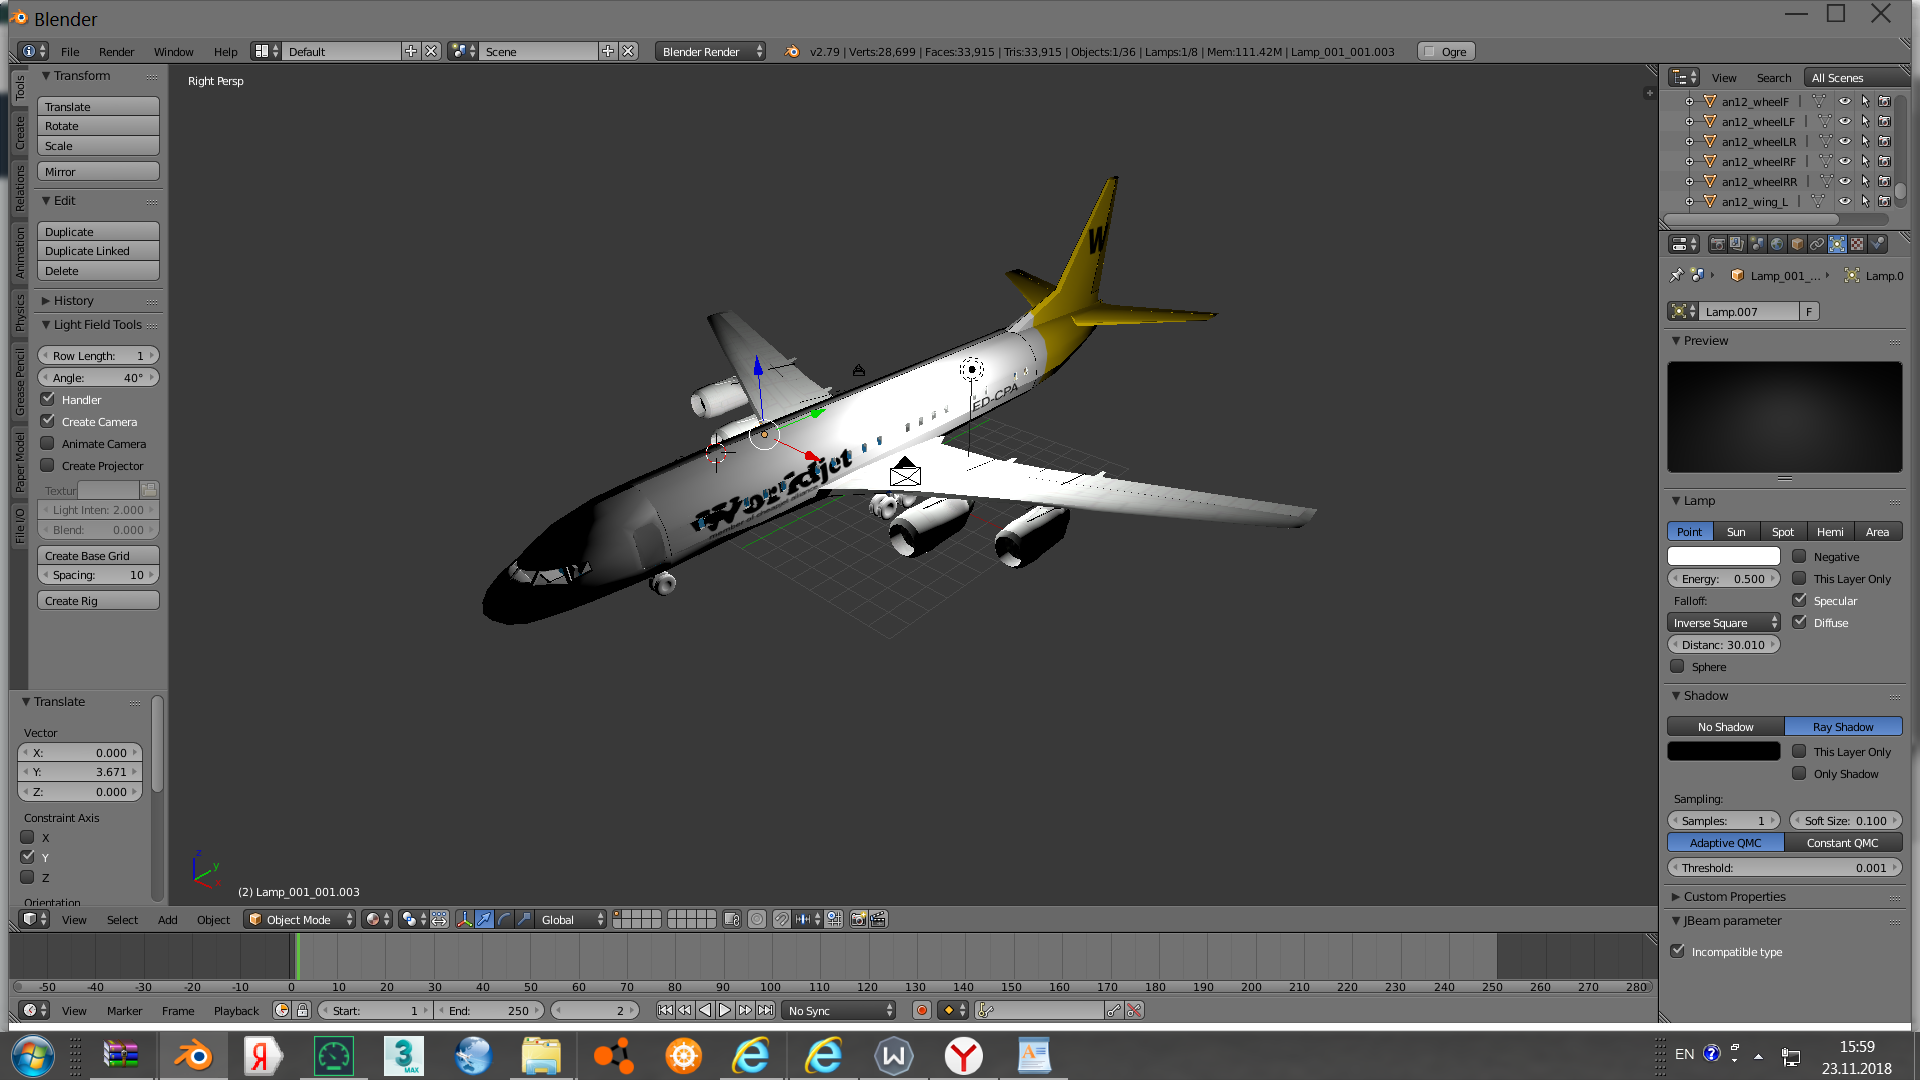The image size is (1920, 1080).
Task: Click the timeline time-range lock icon
Action: [x=302, y=1010]
